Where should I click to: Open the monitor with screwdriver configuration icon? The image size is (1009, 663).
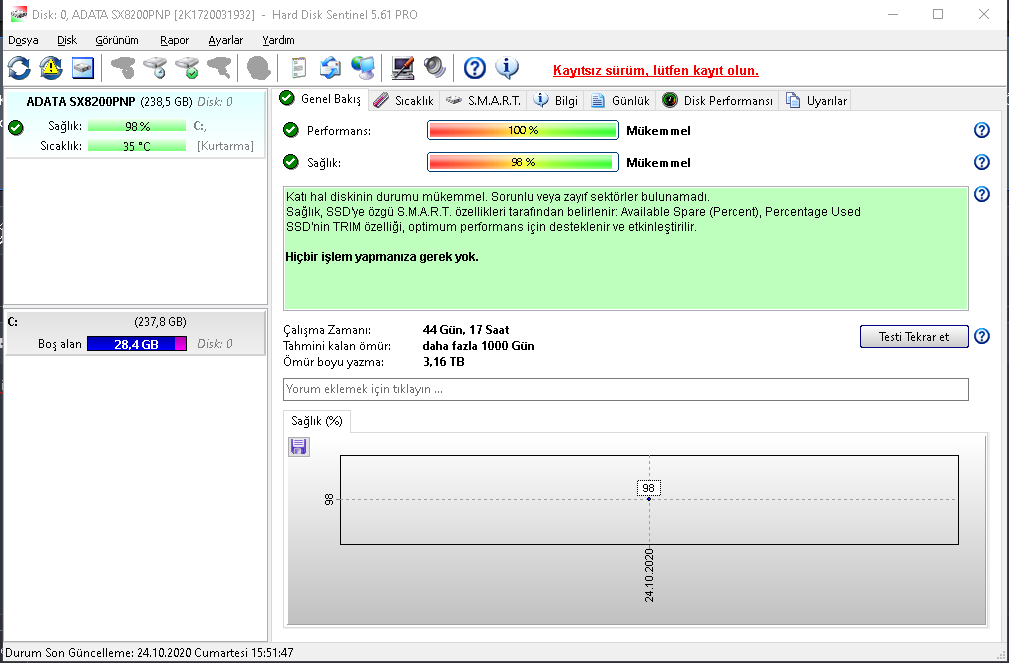(403, 68)
